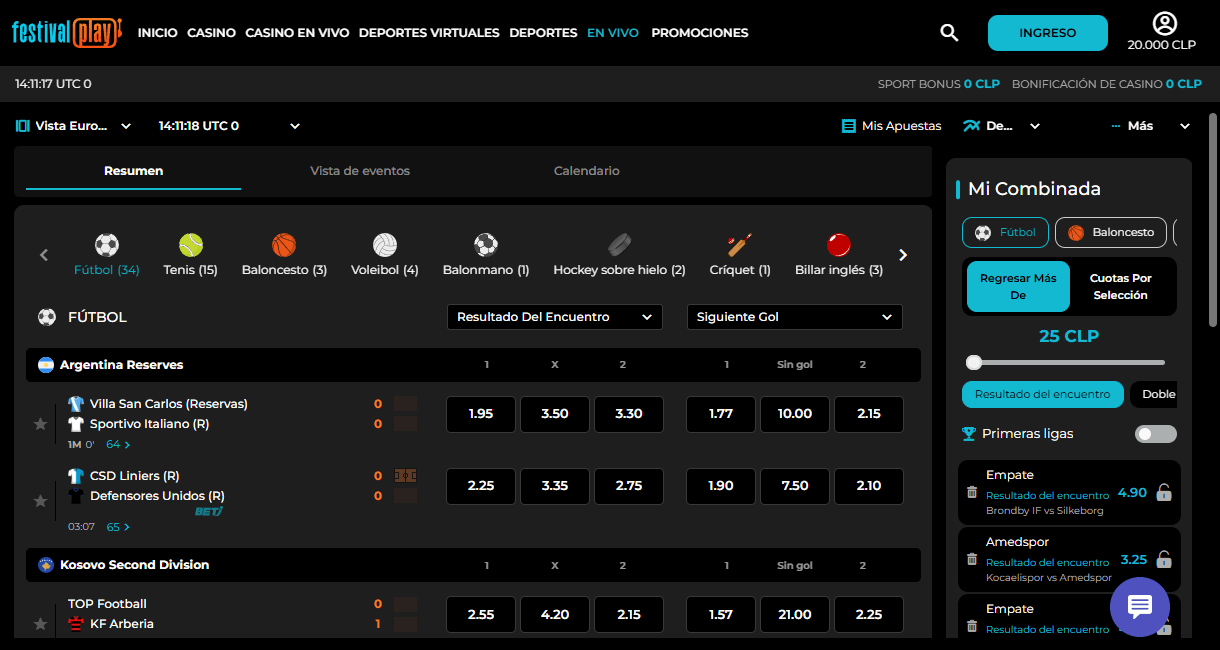1220x650 pixels.
Task: Select the Doble market chip
Action: pyautogui.click(x=1155, y=394)
